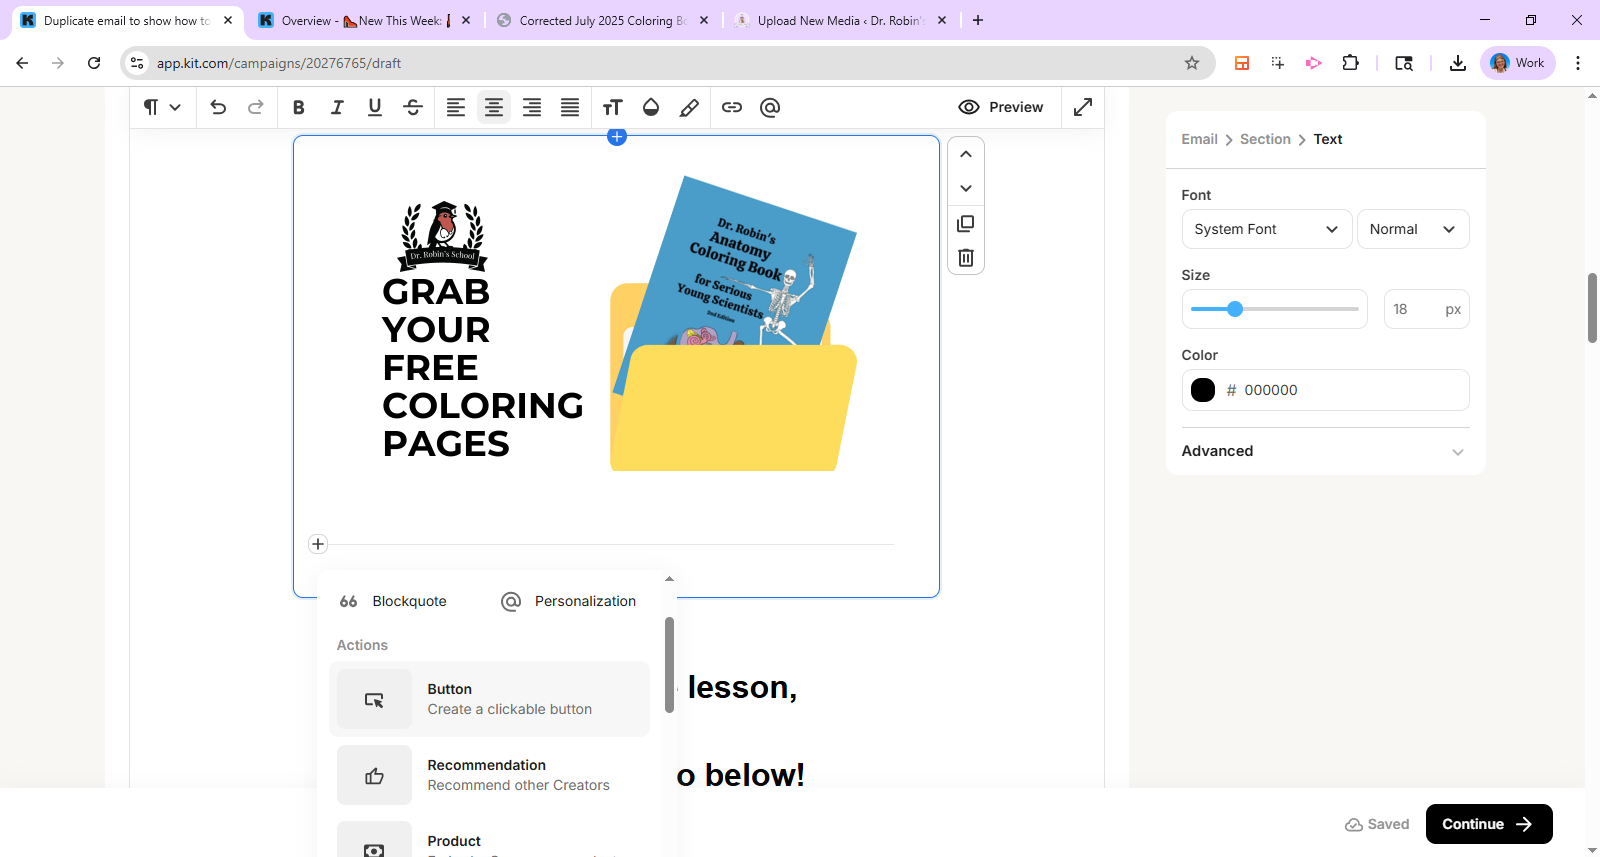Viewport: 1600px width, 857px height.
Task: Toggle bold formatting in toolbar
Action: pyautogui.click(x=298, y=108)
